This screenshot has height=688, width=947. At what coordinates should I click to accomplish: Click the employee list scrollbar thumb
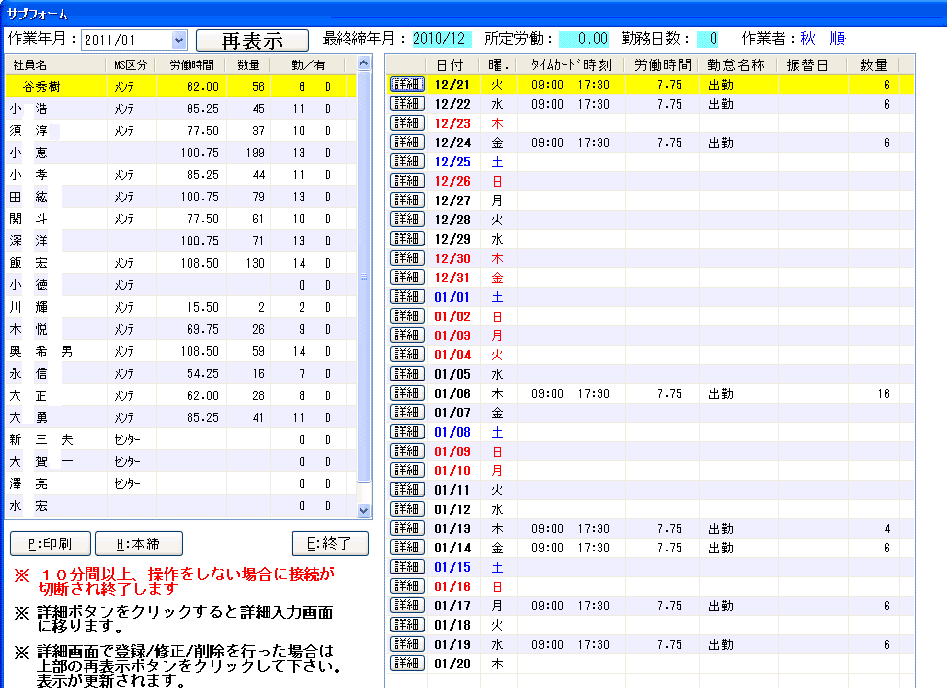pyautogui.click(x=364, y=276)
